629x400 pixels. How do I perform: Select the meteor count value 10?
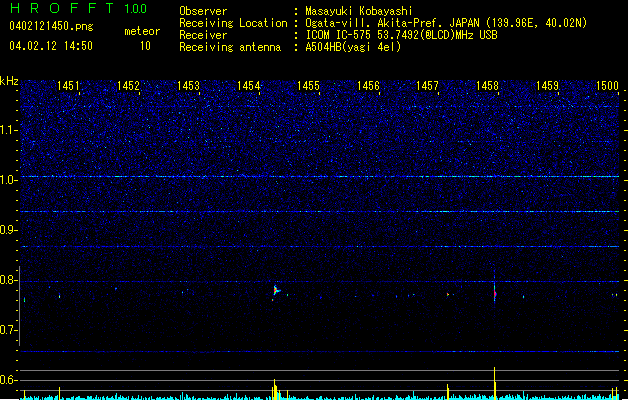pos(145,46)
